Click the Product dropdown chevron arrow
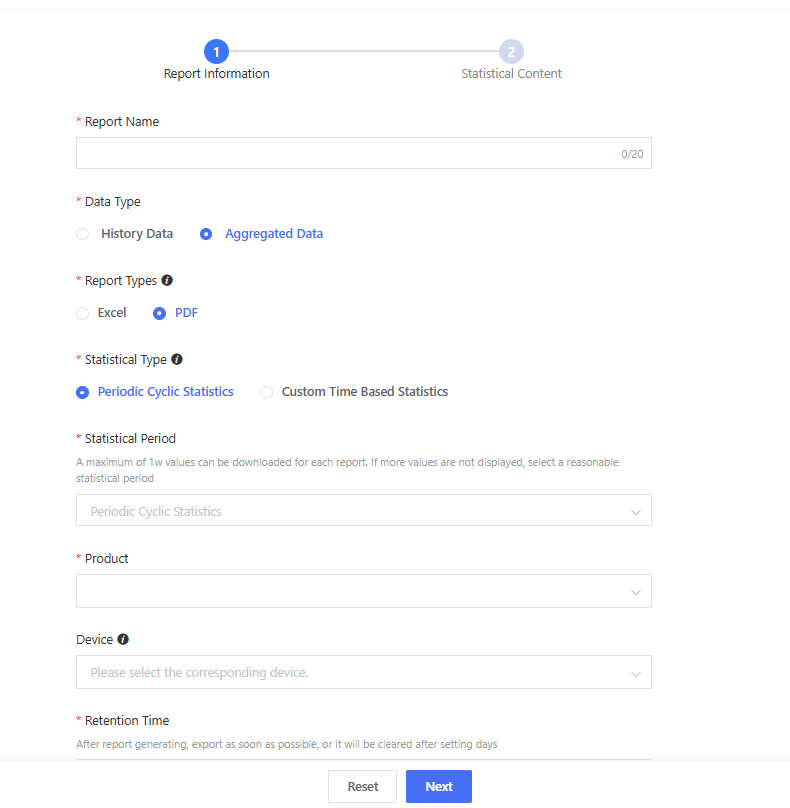Screen dimensions: 790x808 click(635, 592)
